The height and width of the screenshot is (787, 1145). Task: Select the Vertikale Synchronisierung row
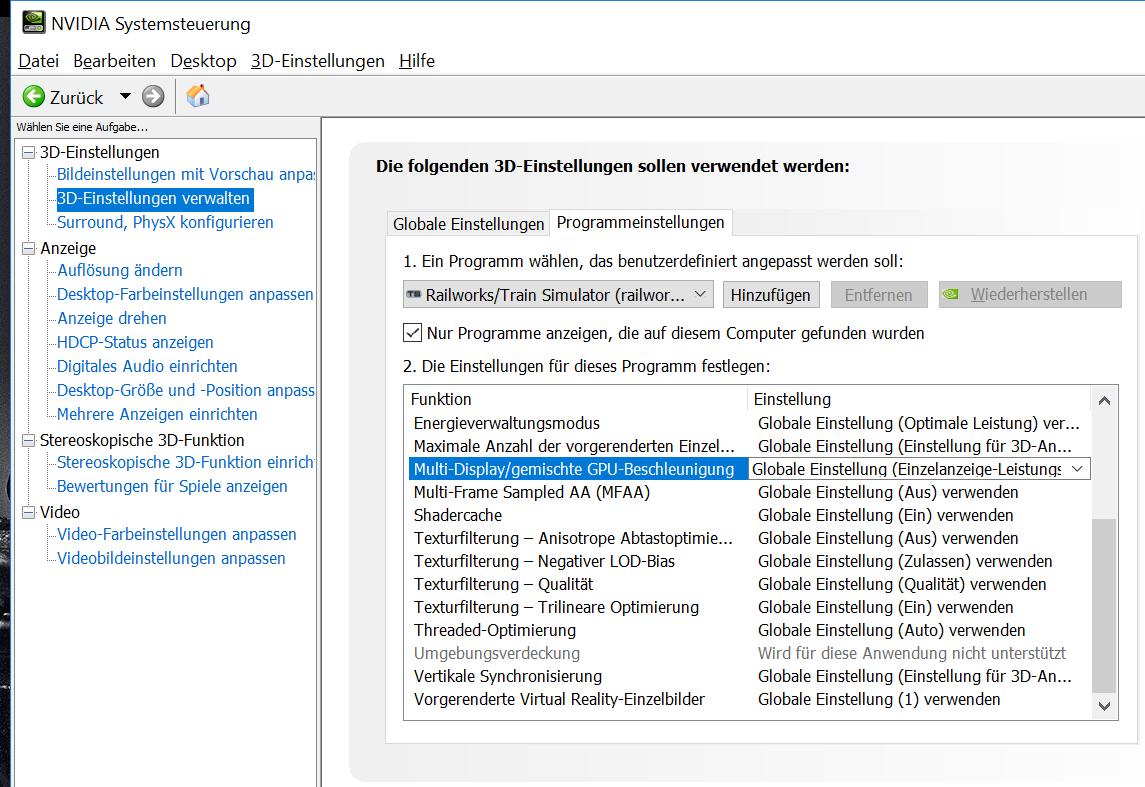[x=508, y=676]
